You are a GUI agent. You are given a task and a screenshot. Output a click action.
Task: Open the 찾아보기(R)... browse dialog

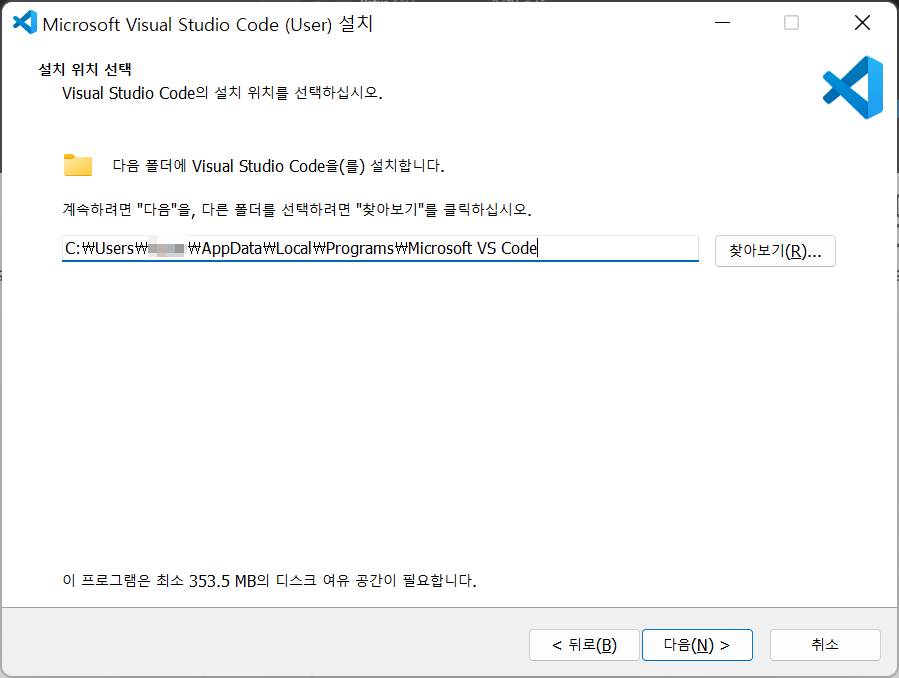pyautogui.click(x=775, y=251)
